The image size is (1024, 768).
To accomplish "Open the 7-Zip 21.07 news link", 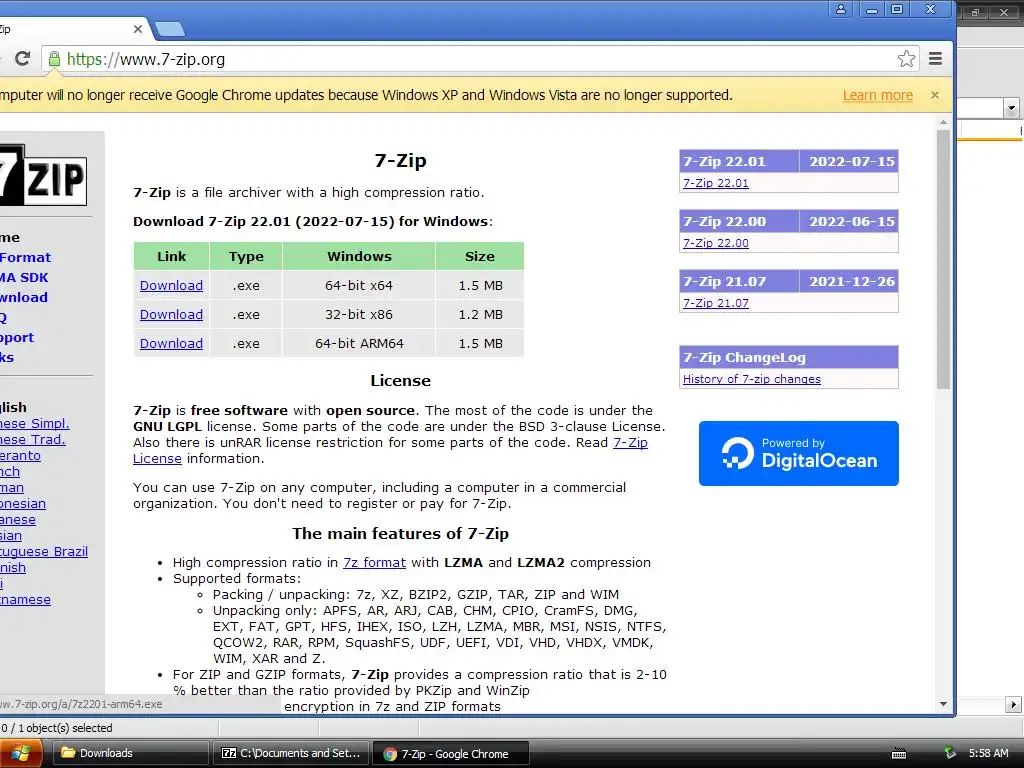I will pyautogui.click(x=716, y=303).
